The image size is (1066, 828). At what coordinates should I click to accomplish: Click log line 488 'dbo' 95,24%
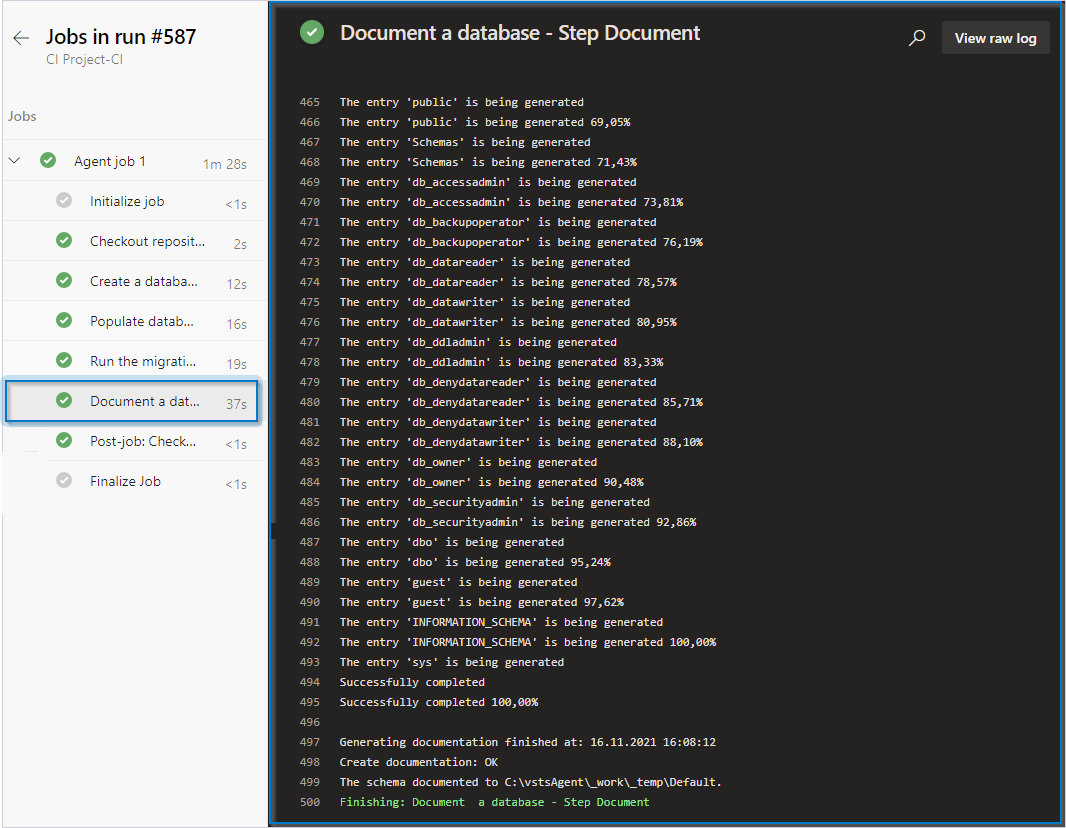[475, 563]
